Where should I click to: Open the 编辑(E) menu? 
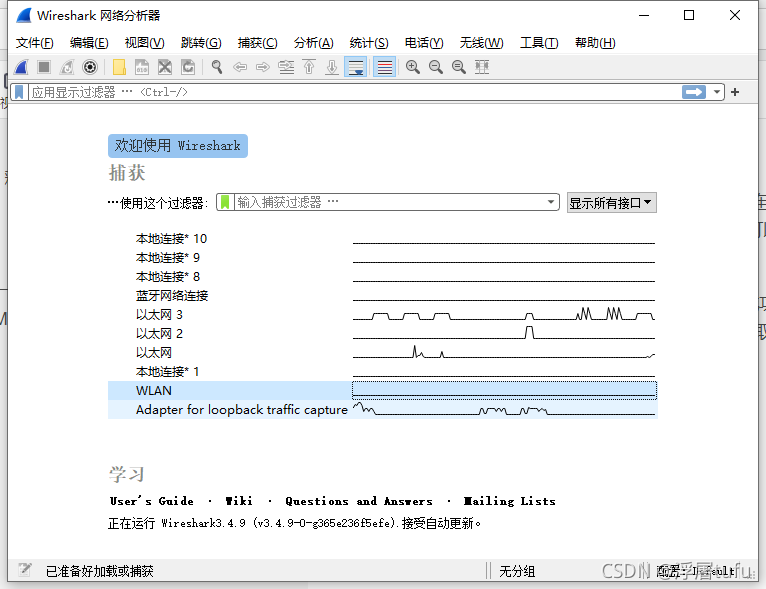(x=89, y=43)
